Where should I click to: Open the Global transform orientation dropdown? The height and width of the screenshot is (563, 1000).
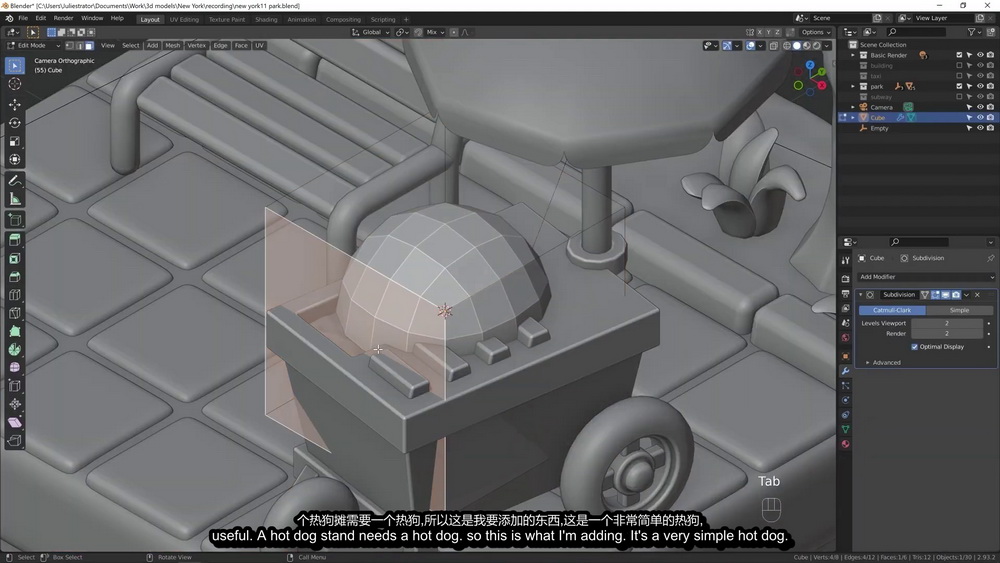(x=371, y=32)
